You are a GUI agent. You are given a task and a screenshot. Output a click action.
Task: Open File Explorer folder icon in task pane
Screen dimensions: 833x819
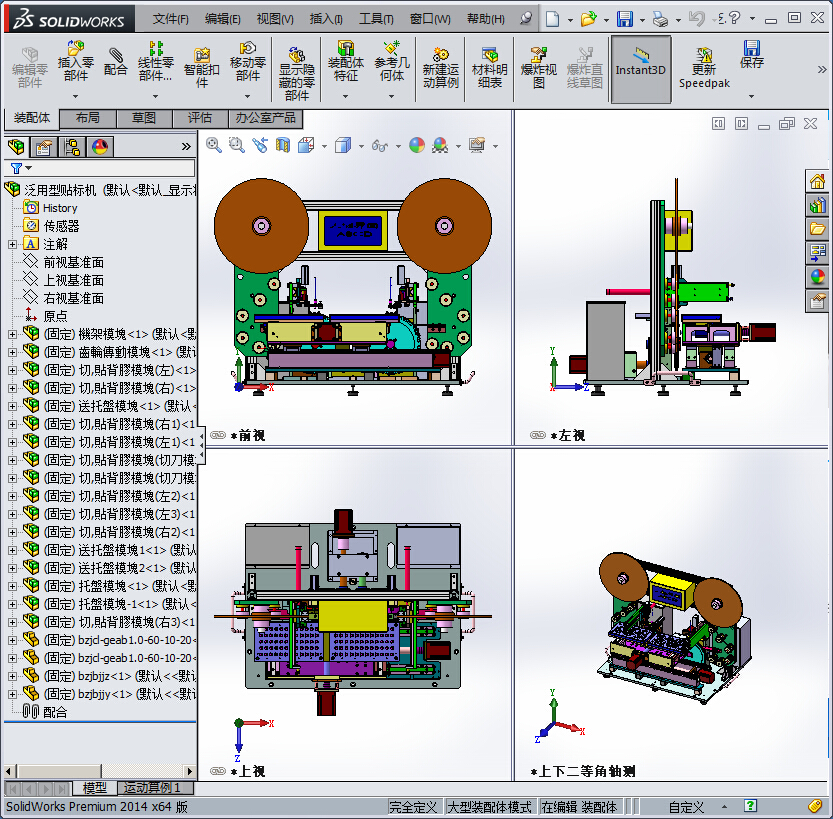[817, 229]
